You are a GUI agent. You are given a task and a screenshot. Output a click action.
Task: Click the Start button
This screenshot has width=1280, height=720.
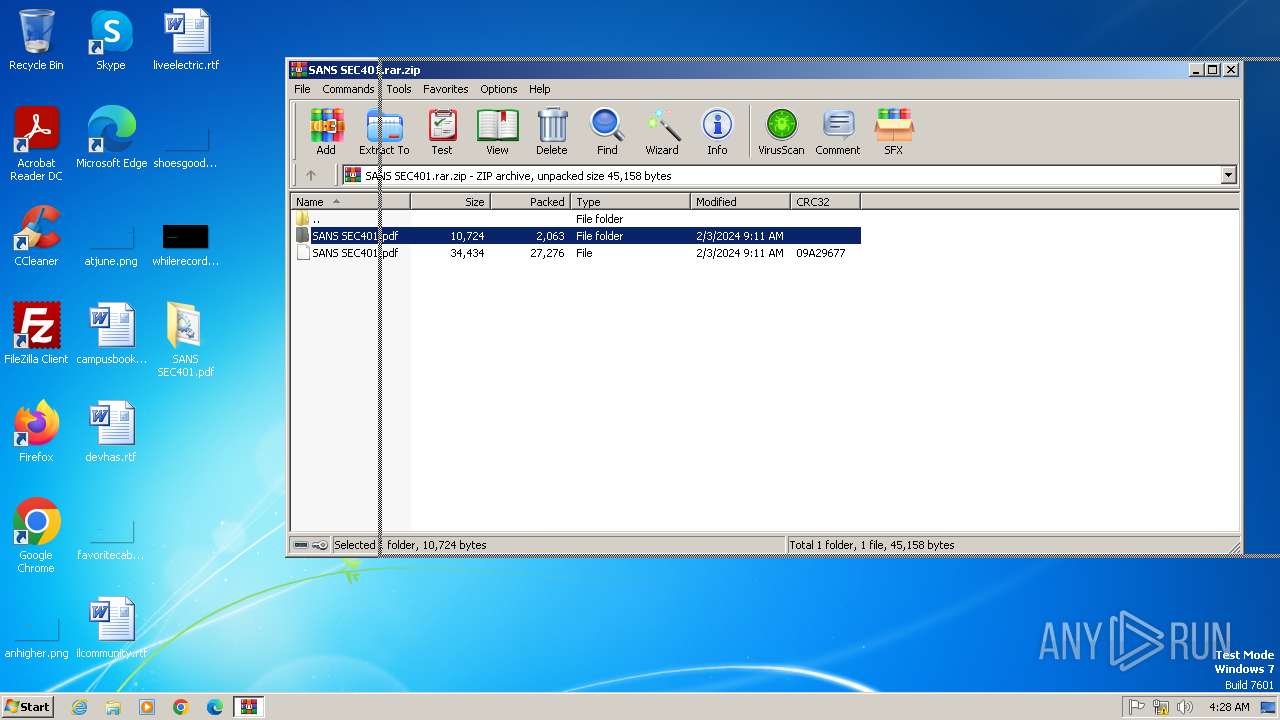click(x=27, y=707)
